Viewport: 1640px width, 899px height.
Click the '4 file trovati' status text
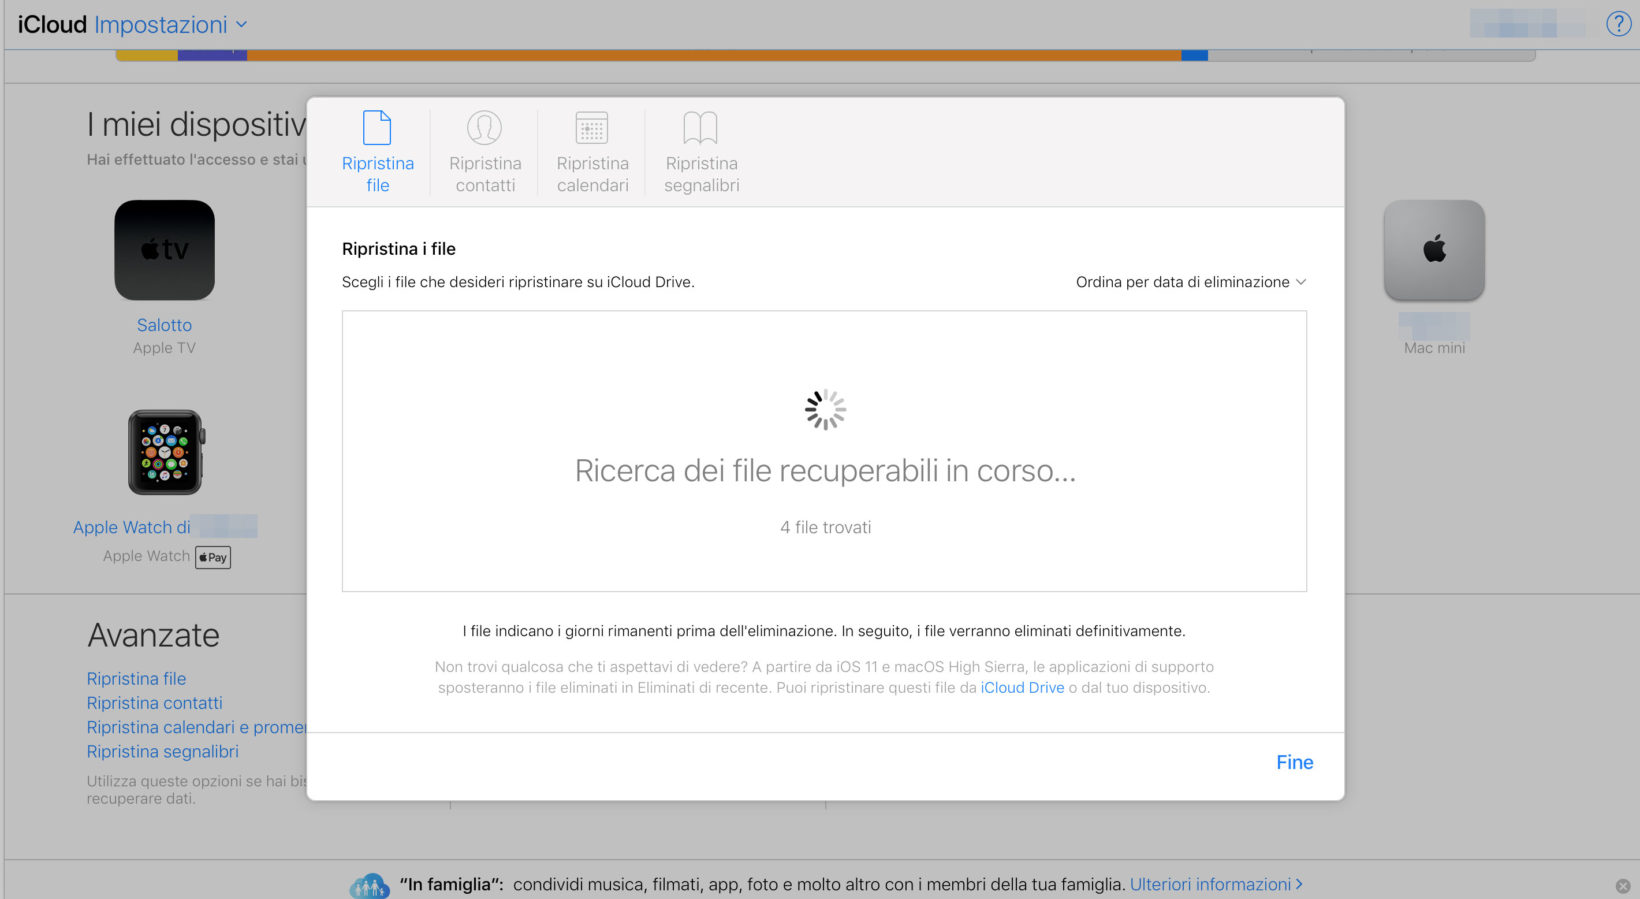click(826, 527)
